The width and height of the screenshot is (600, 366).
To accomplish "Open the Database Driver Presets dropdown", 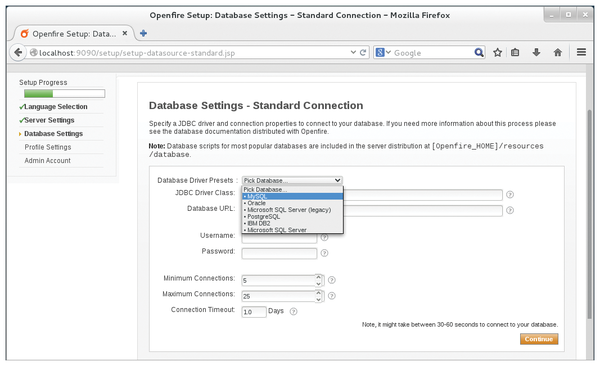I will (292, 180).
